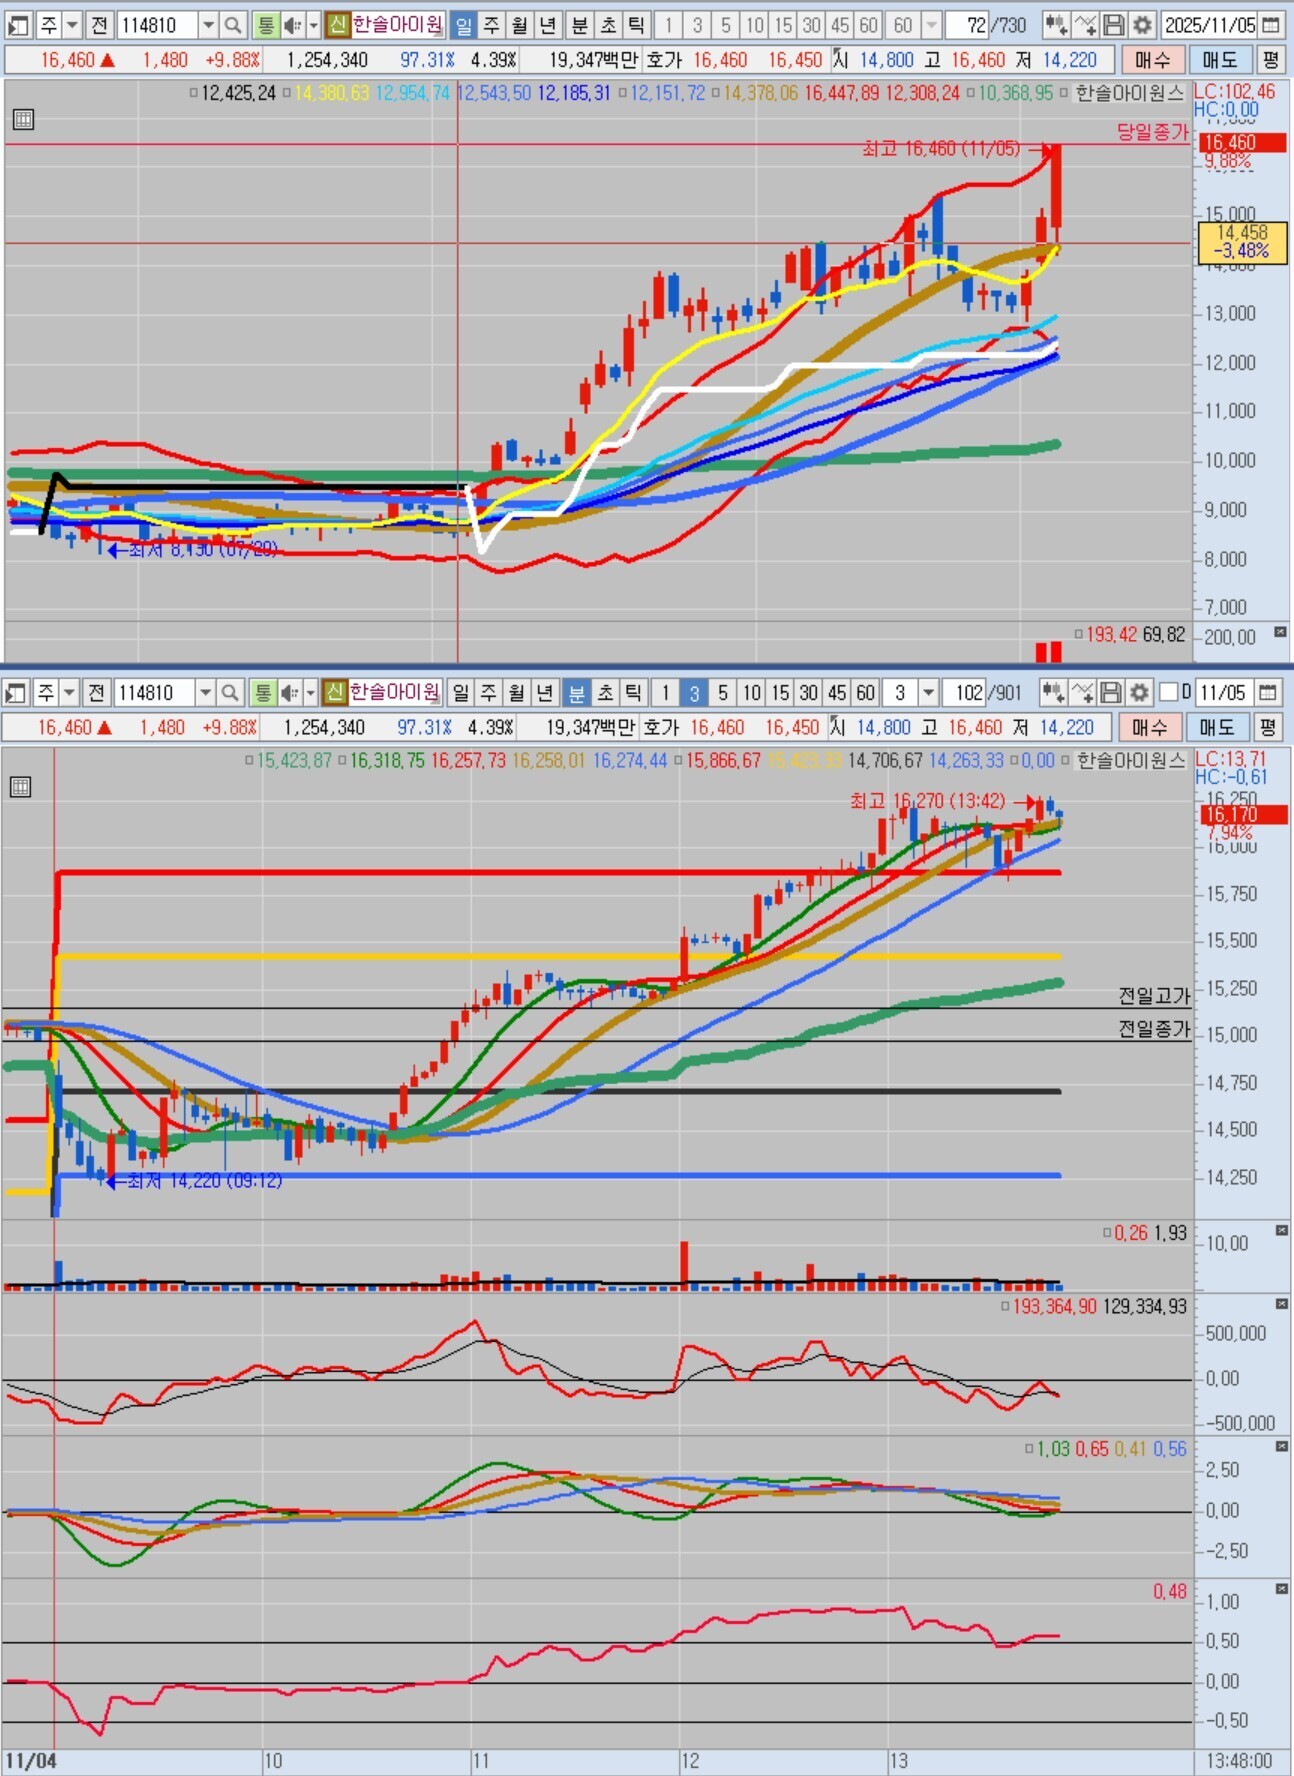Open chart settings gear in the upper chart
This screenshot has width=1294, height=1776.
(1142, 25)
